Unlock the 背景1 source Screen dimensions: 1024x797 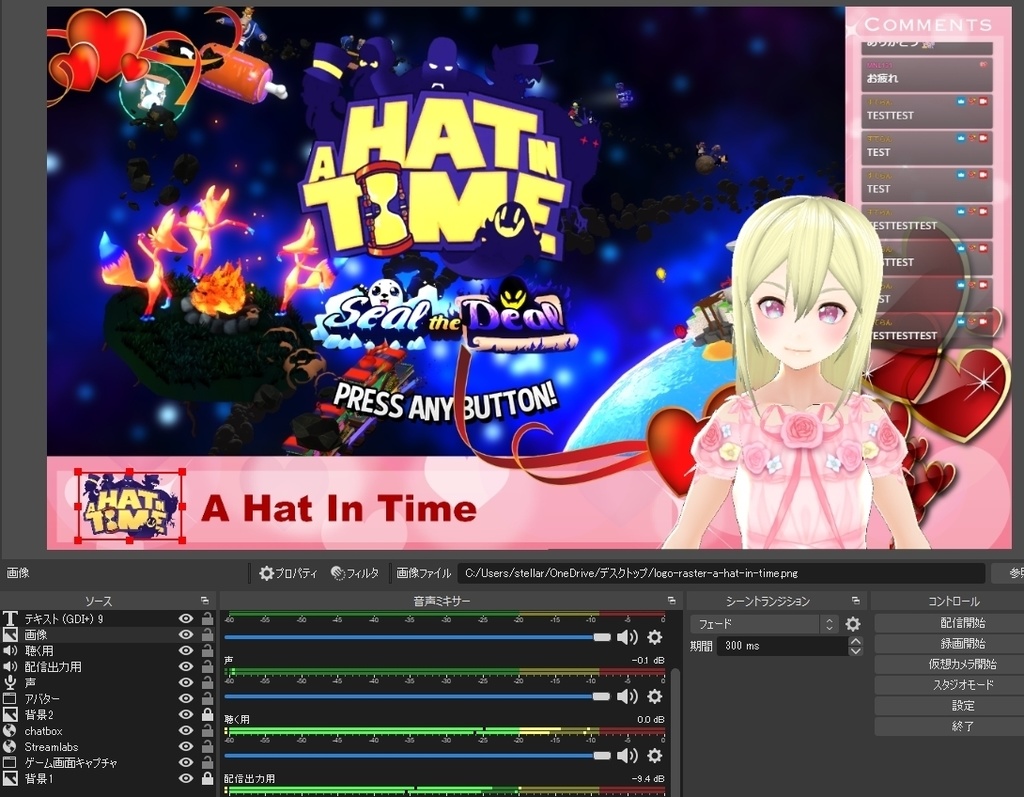point(207,779)
